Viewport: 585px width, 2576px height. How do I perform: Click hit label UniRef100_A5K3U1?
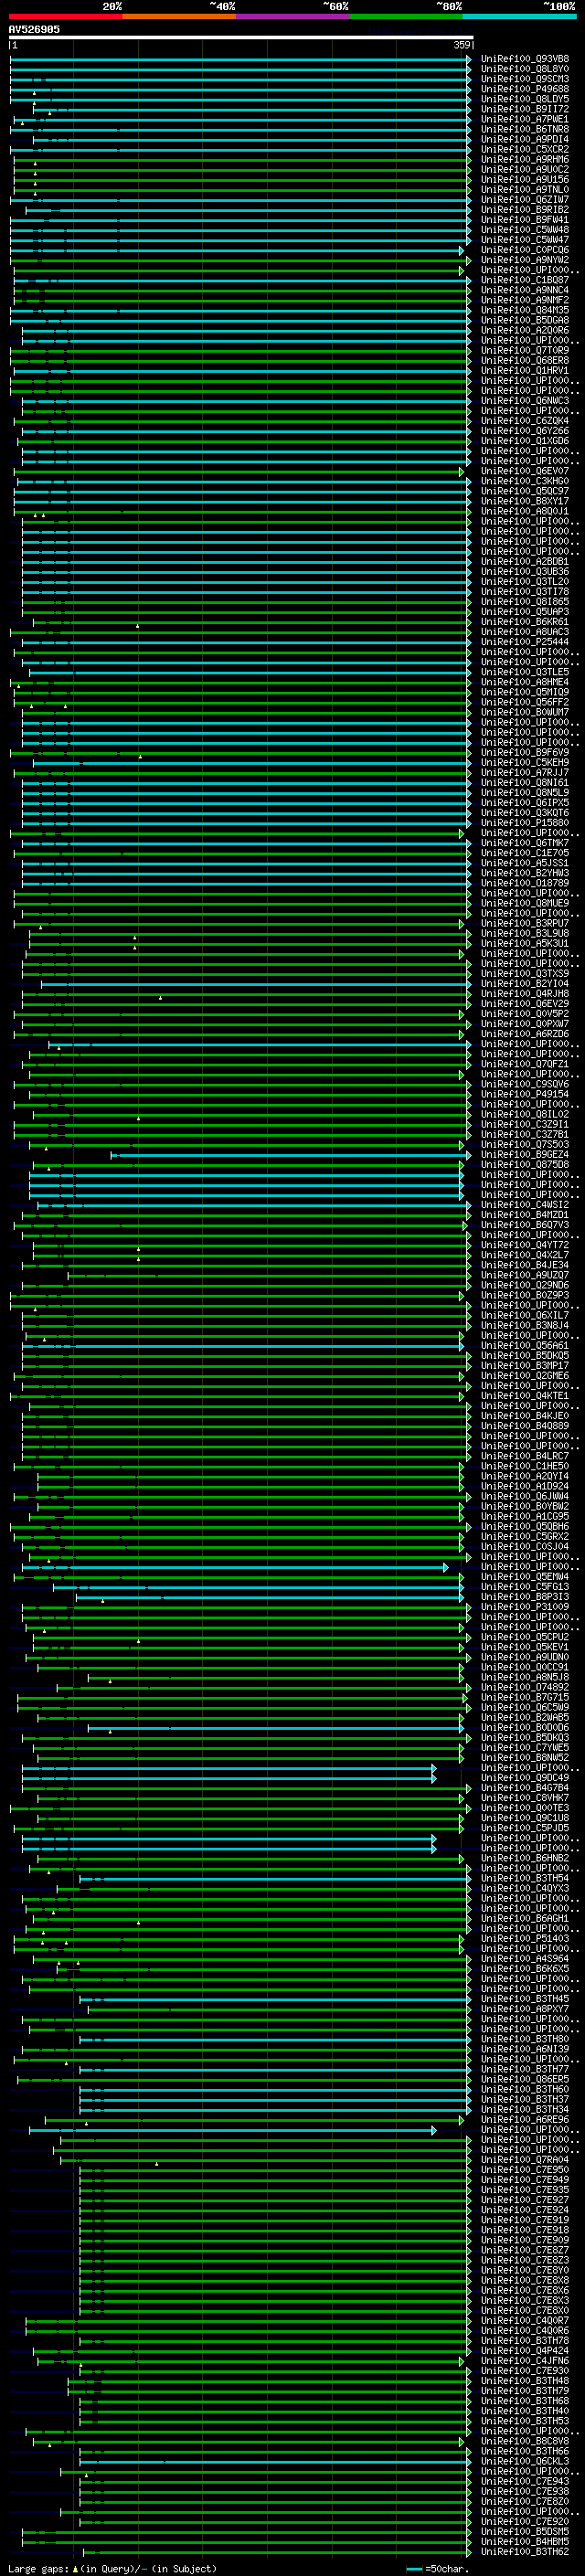click(525, 943)
